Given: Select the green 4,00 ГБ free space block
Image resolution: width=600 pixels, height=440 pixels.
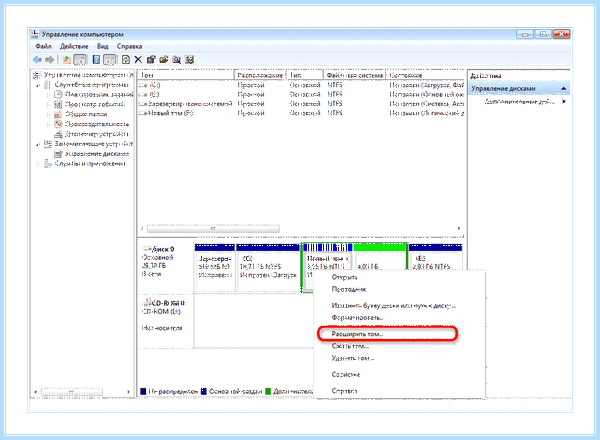Looking at the screenshot, I should (380, 258).
